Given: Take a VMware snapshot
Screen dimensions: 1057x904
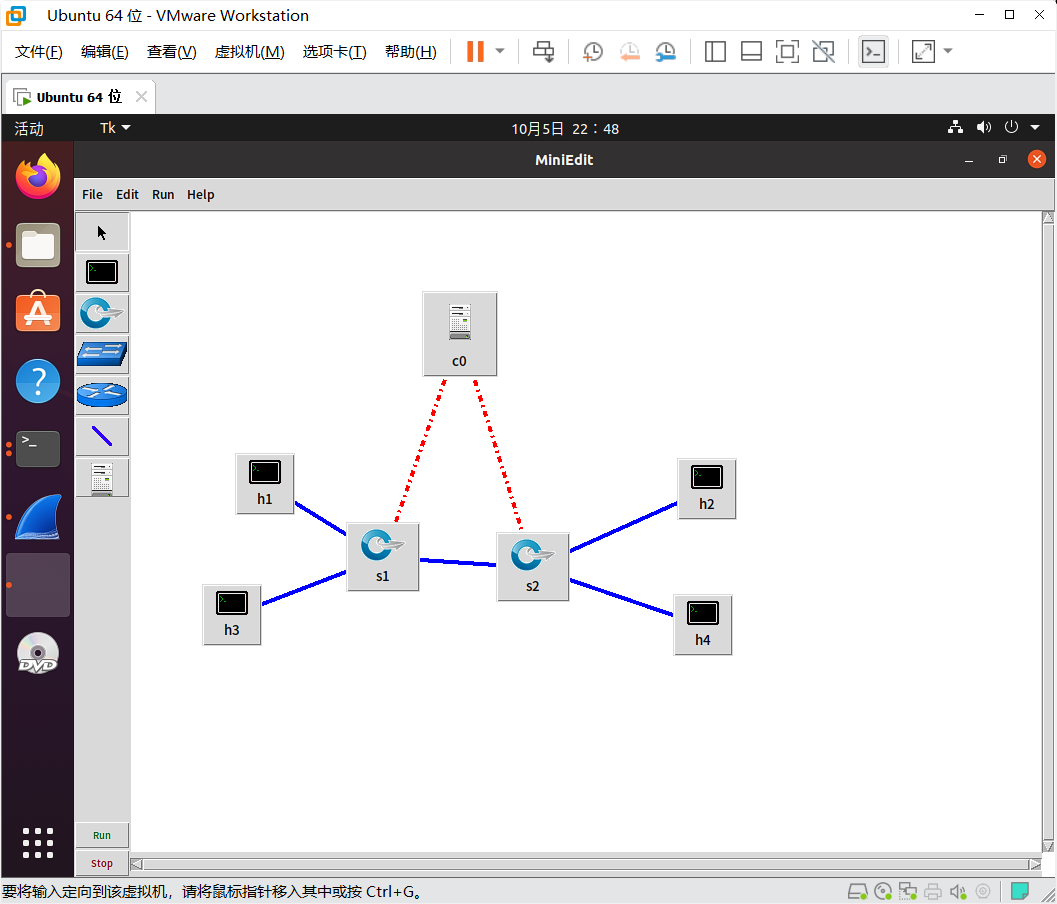Looking at the screenshot, I should 593,51.
